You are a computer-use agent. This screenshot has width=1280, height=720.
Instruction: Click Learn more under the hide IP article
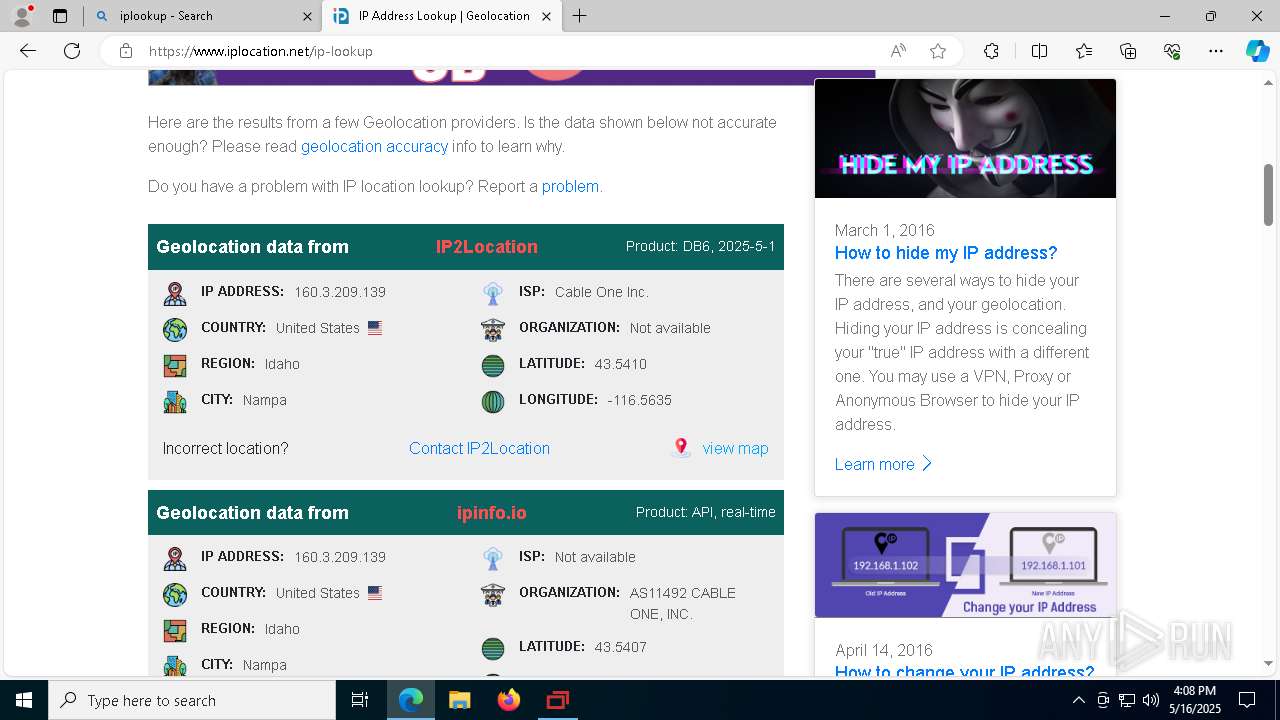click(x=884, y=464)
